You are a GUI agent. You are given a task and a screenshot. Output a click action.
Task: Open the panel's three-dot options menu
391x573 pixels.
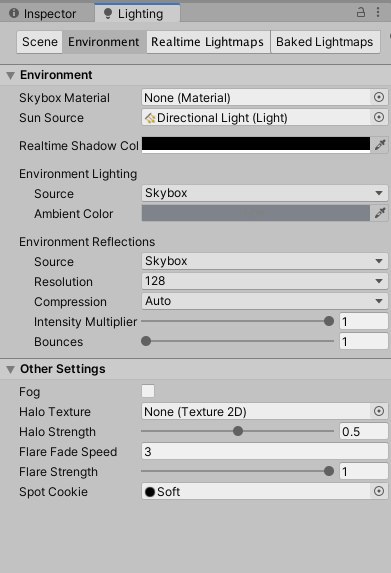coord(378,12)
